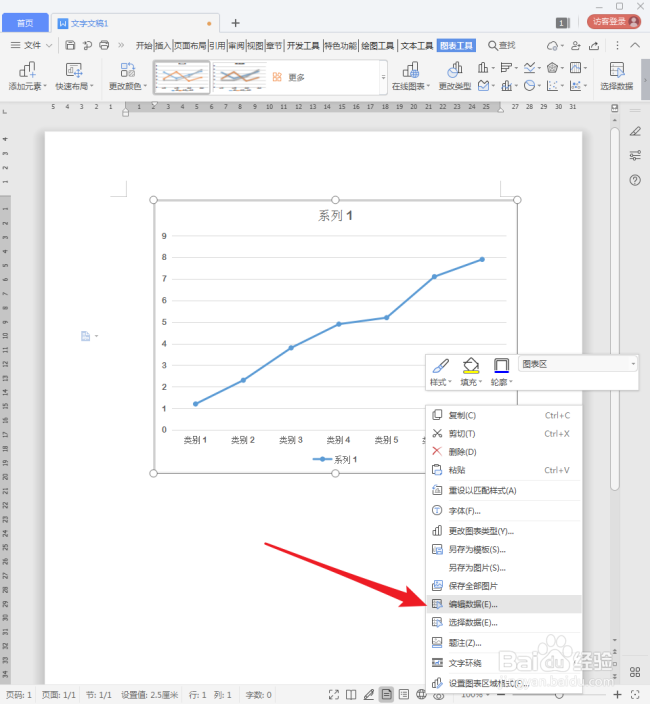Select the web layout globe icon
Screen dimensions: 650x704
click(421, 695)
